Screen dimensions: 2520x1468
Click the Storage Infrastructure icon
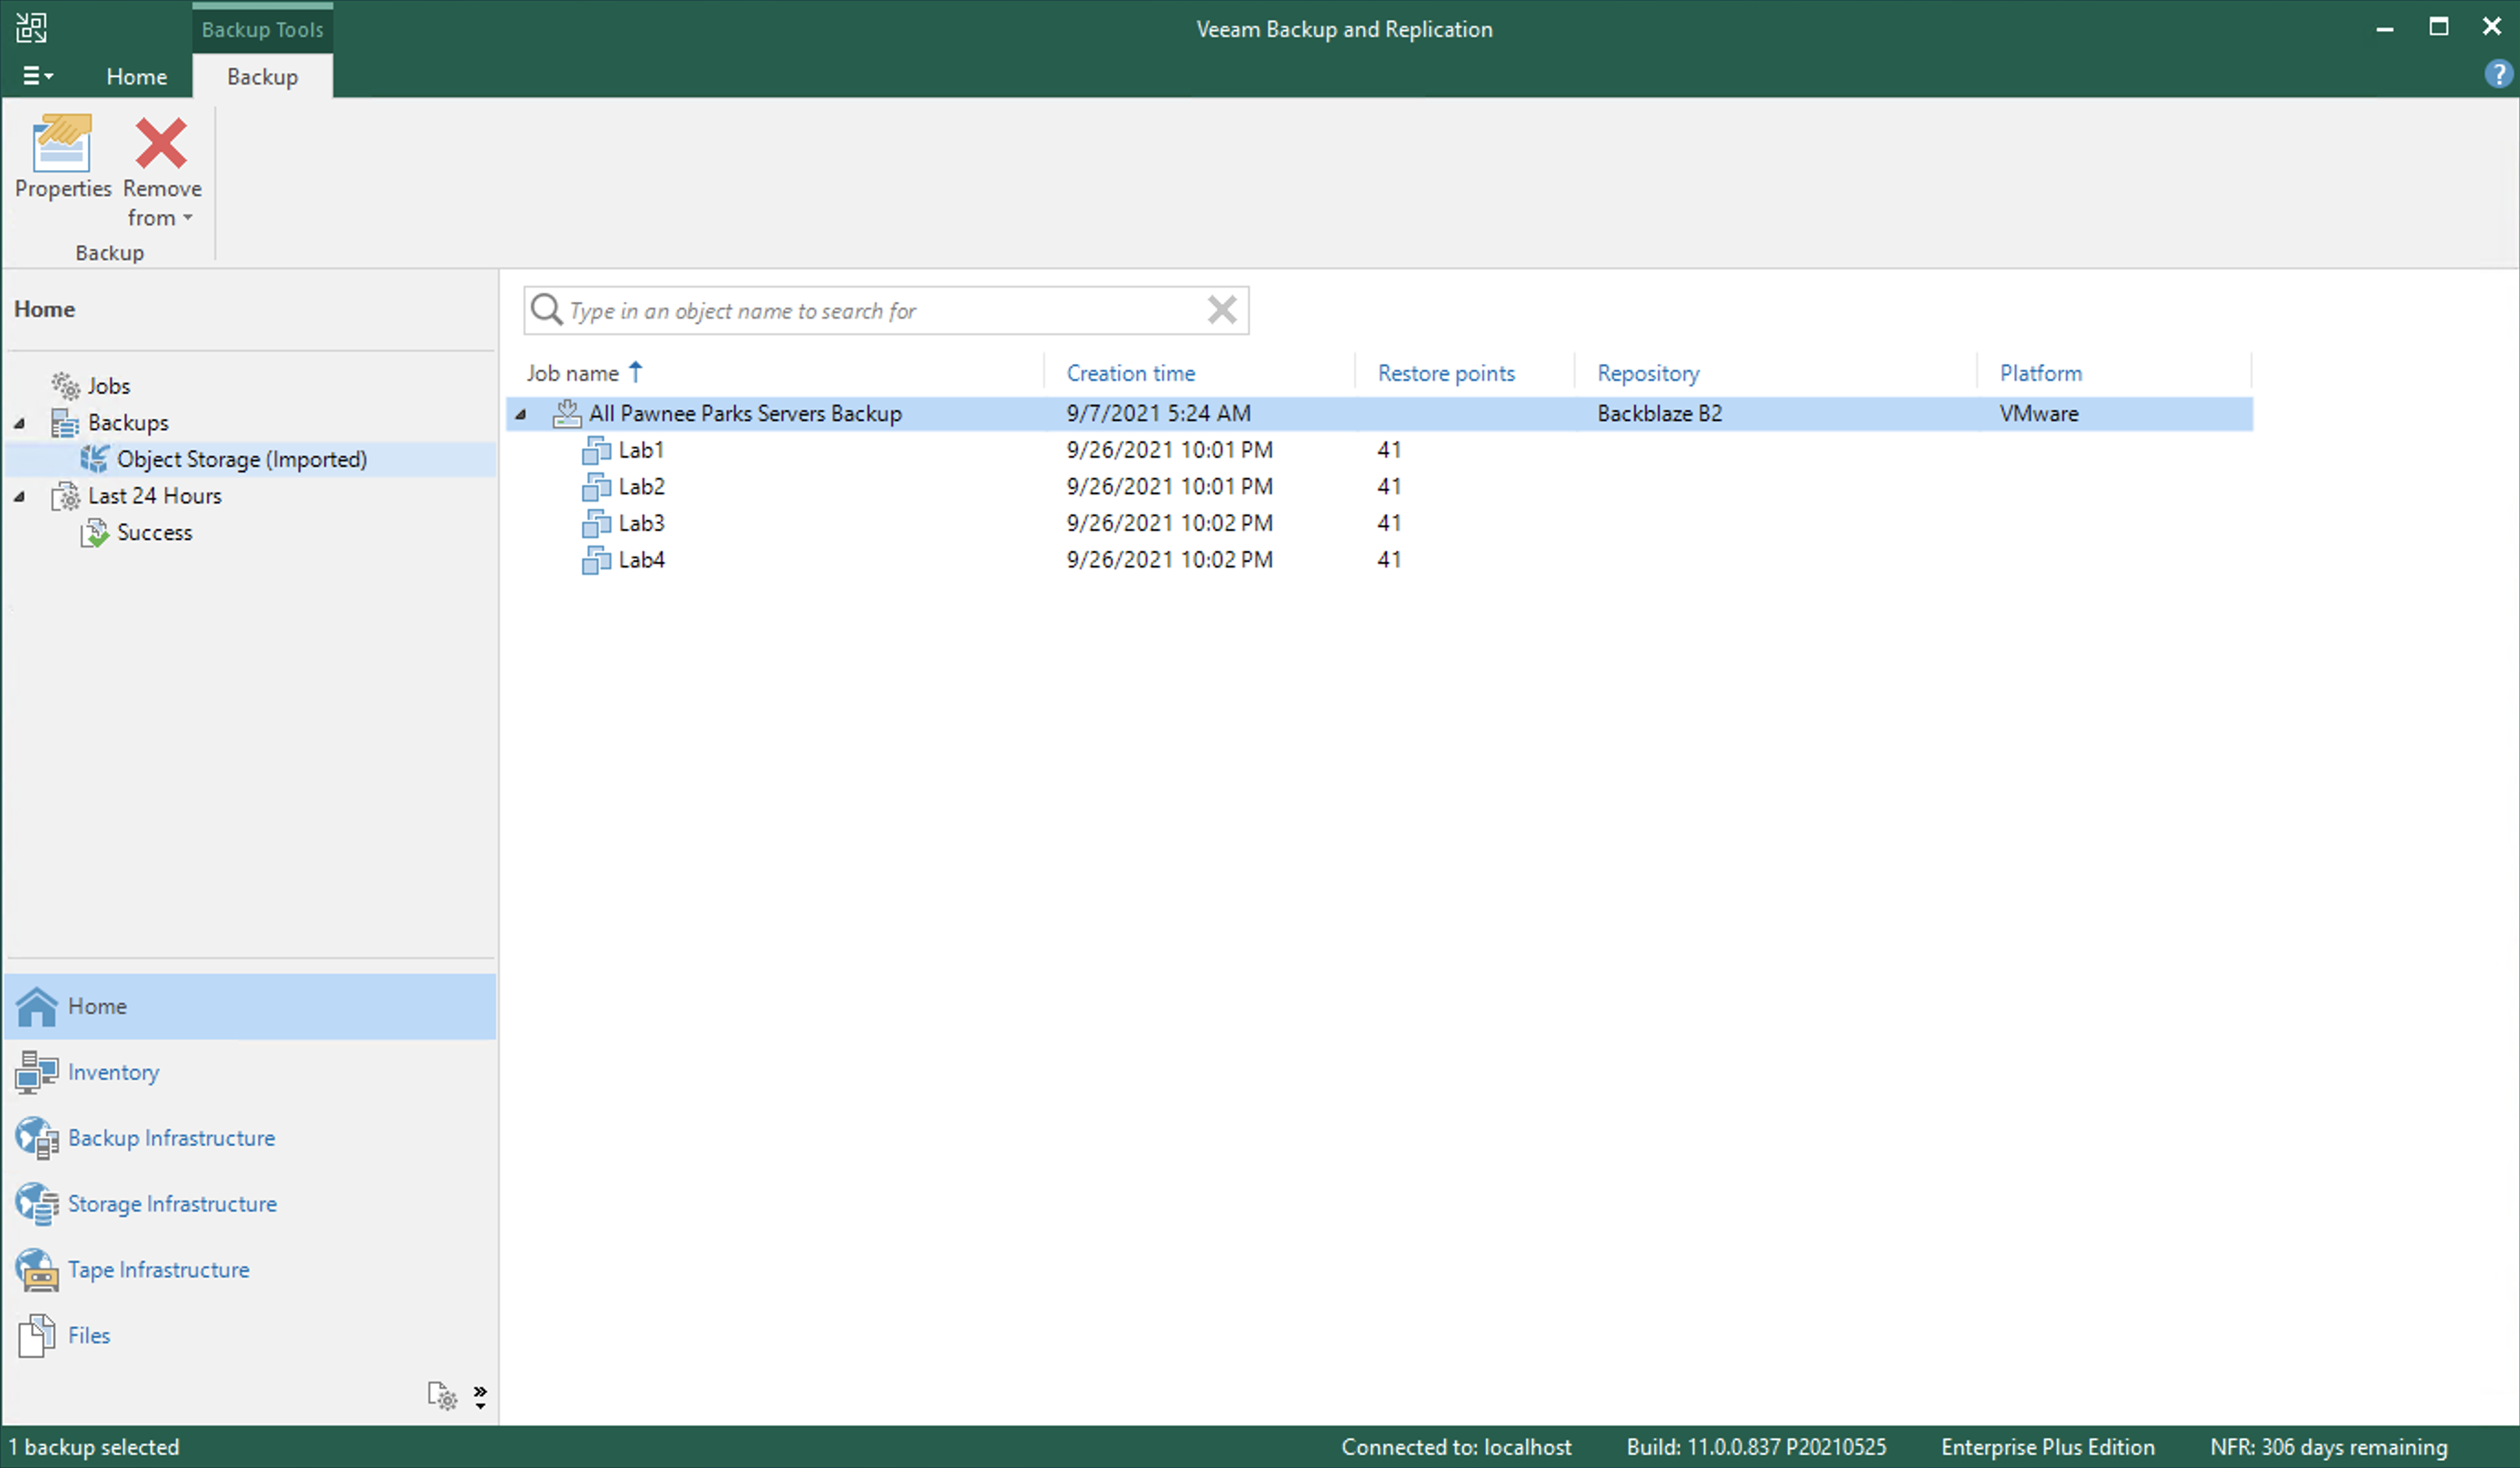pyautogui.click(x=37, y=1205)
